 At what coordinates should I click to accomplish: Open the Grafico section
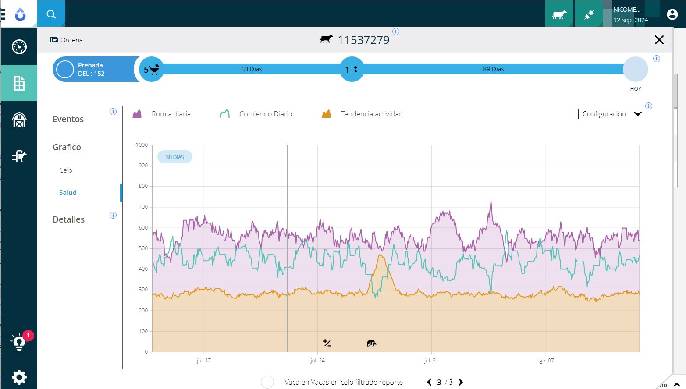click(66, 147)
